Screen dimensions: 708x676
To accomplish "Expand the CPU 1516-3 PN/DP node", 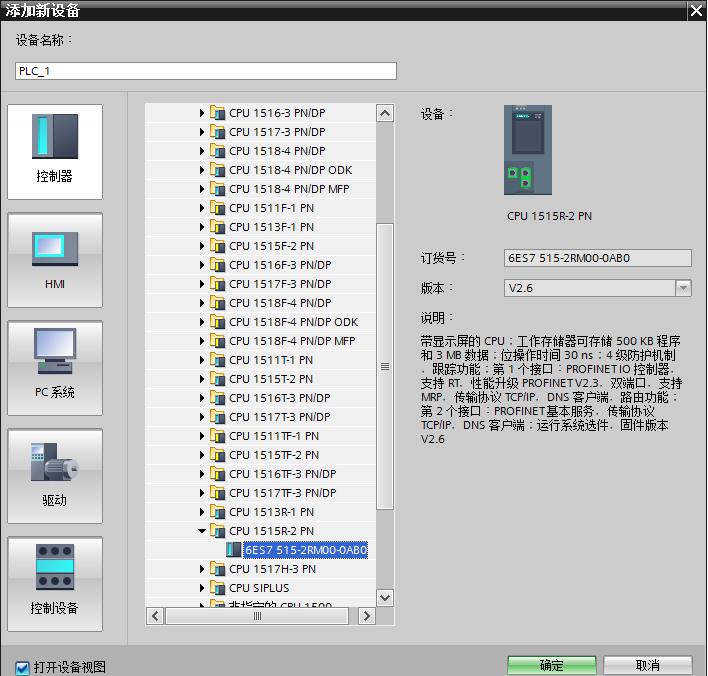I will pos(202,112).
